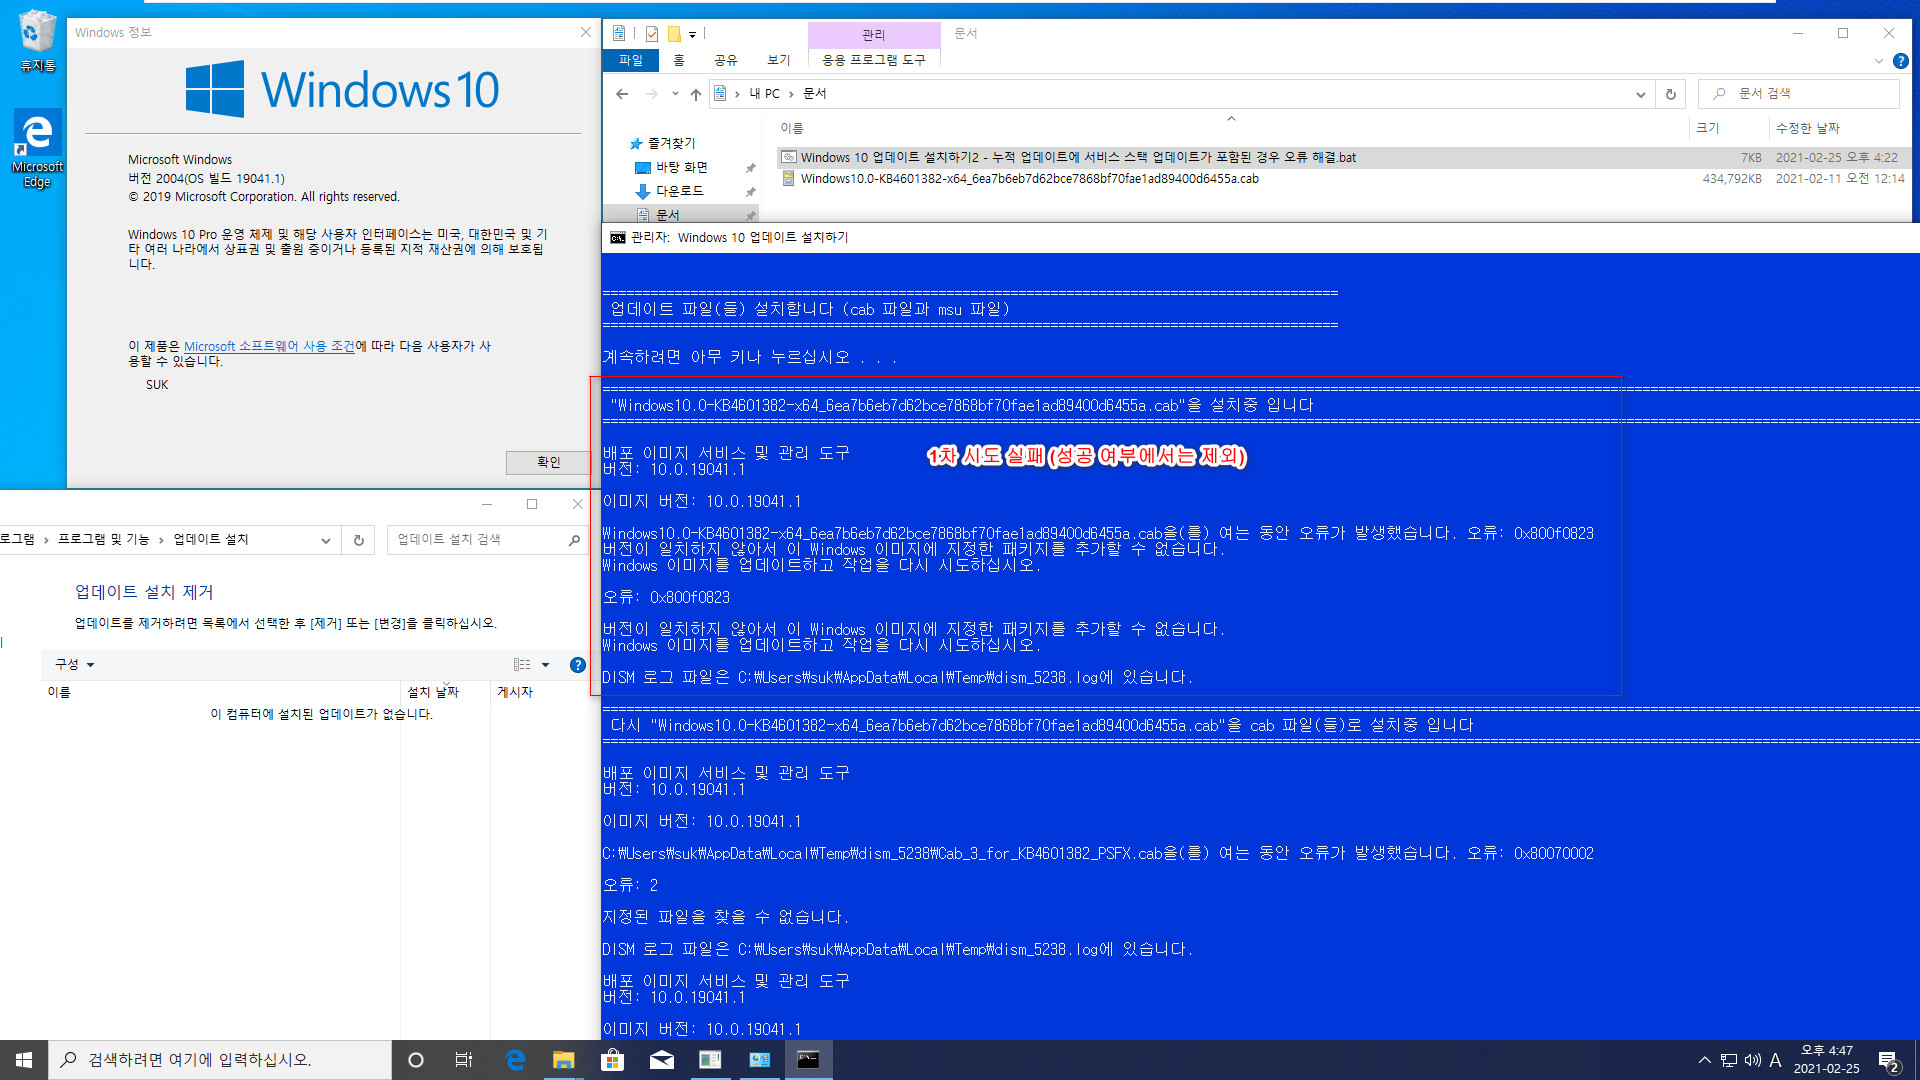This screenshot has height=1080, width=1920.
Task: Open the volume tray icon
Action: [1753, 1060]
